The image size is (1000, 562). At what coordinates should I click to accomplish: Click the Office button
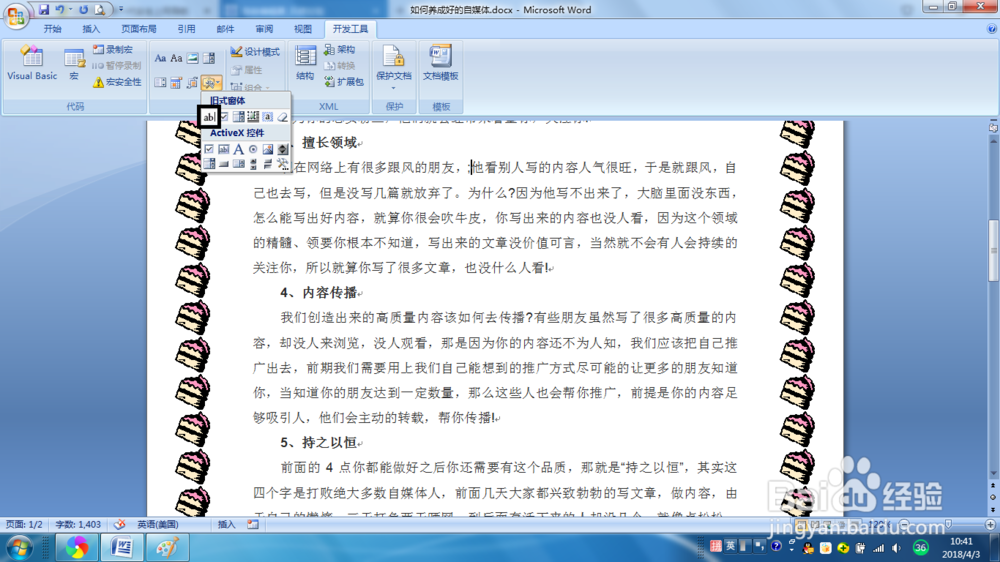16,15
